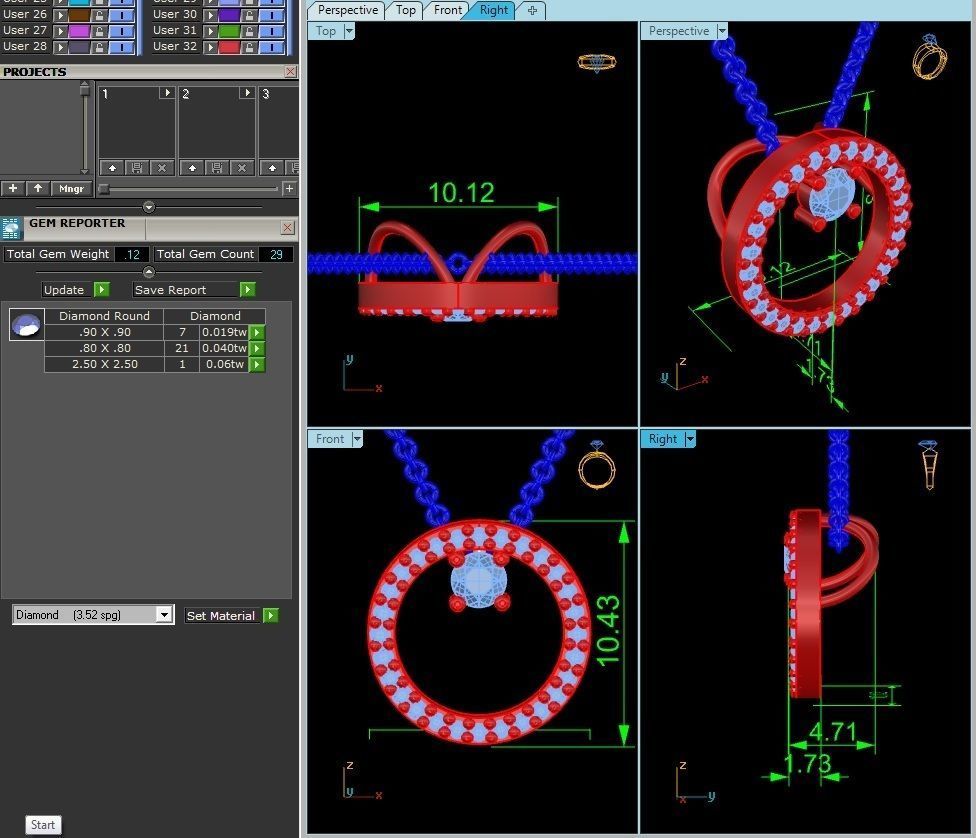This screenshot has width=976, height=838.
Task: Click ring view icon in Top viewport
Action: pos(596,62)
